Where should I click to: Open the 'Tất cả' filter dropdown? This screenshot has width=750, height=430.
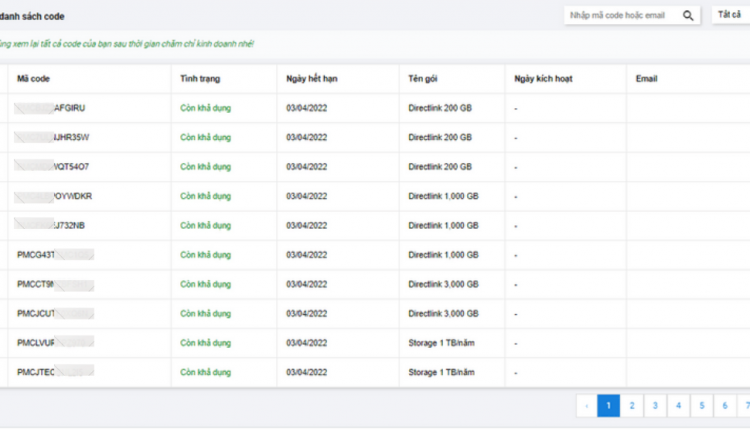click(731, 15)
